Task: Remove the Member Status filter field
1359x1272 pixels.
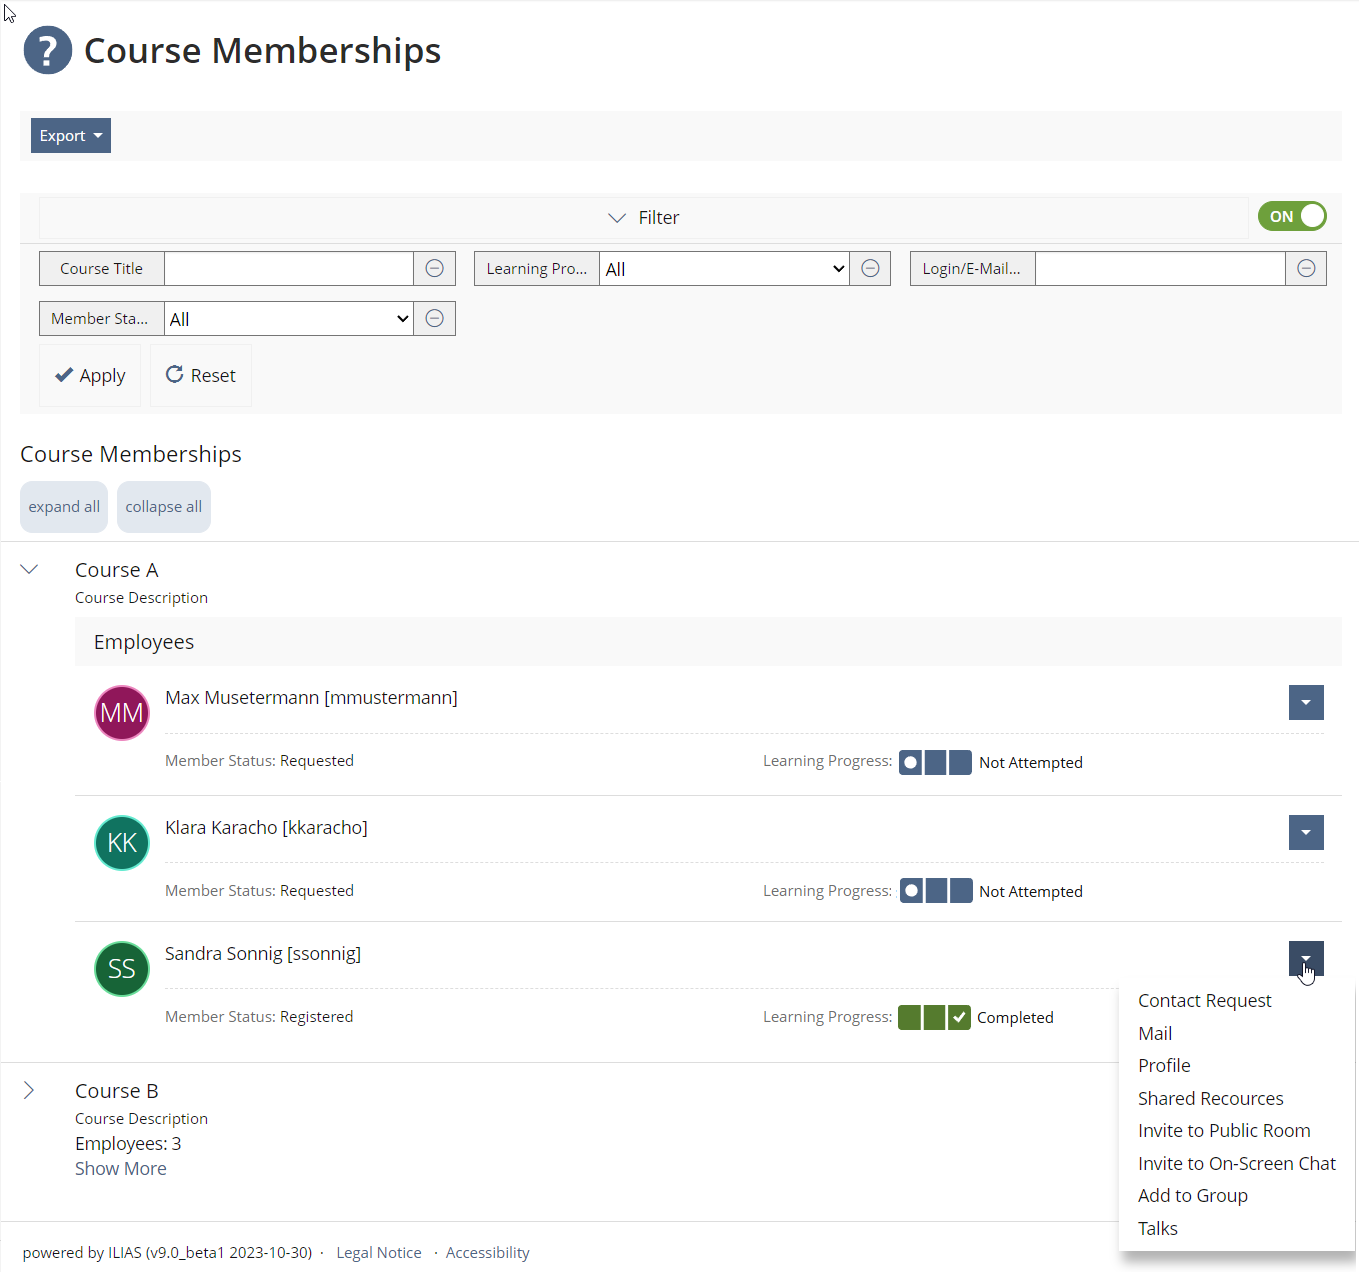Action: tap(434, 318)
